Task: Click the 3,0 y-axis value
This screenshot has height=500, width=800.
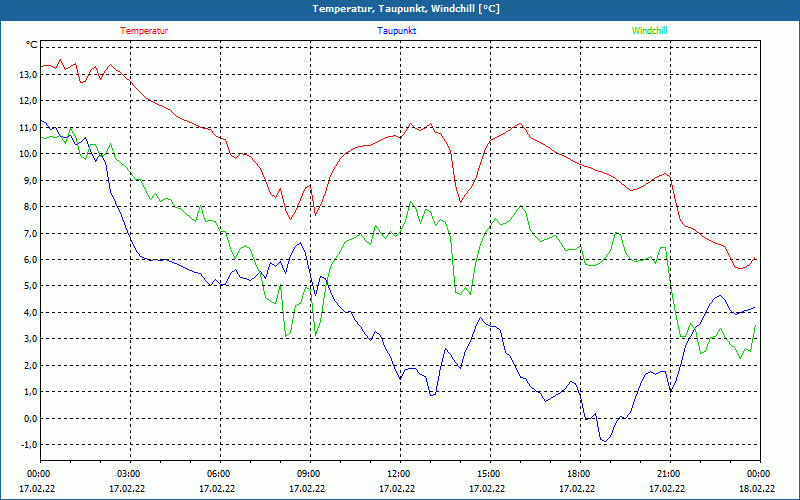Action: click(x=31, y=339)
